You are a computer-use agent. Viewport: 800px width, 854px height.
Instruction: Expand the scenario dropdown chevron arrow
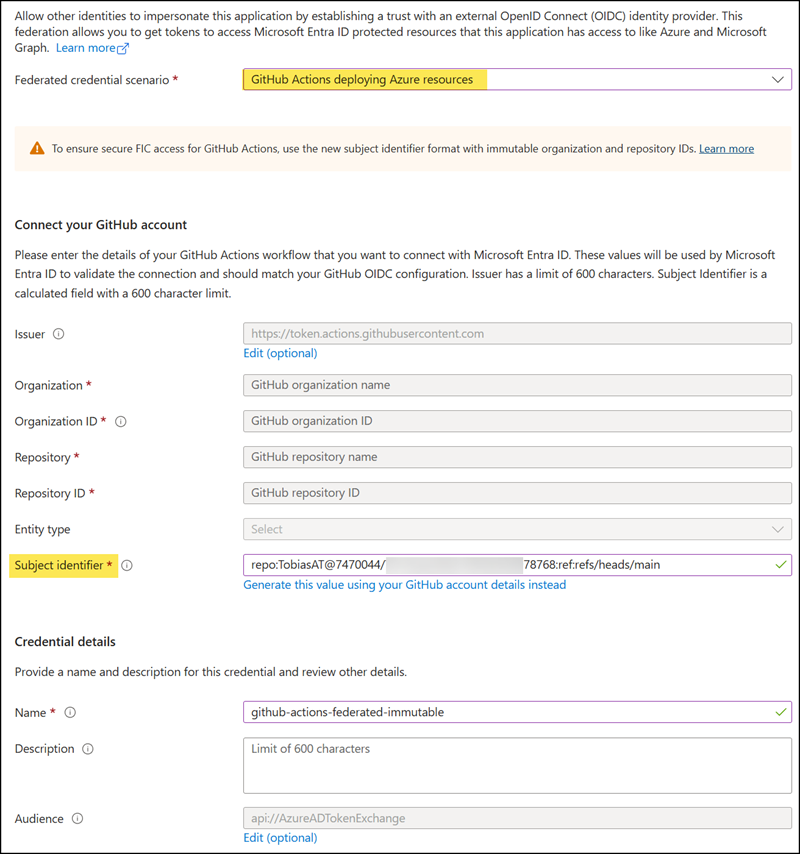point(777,80)
